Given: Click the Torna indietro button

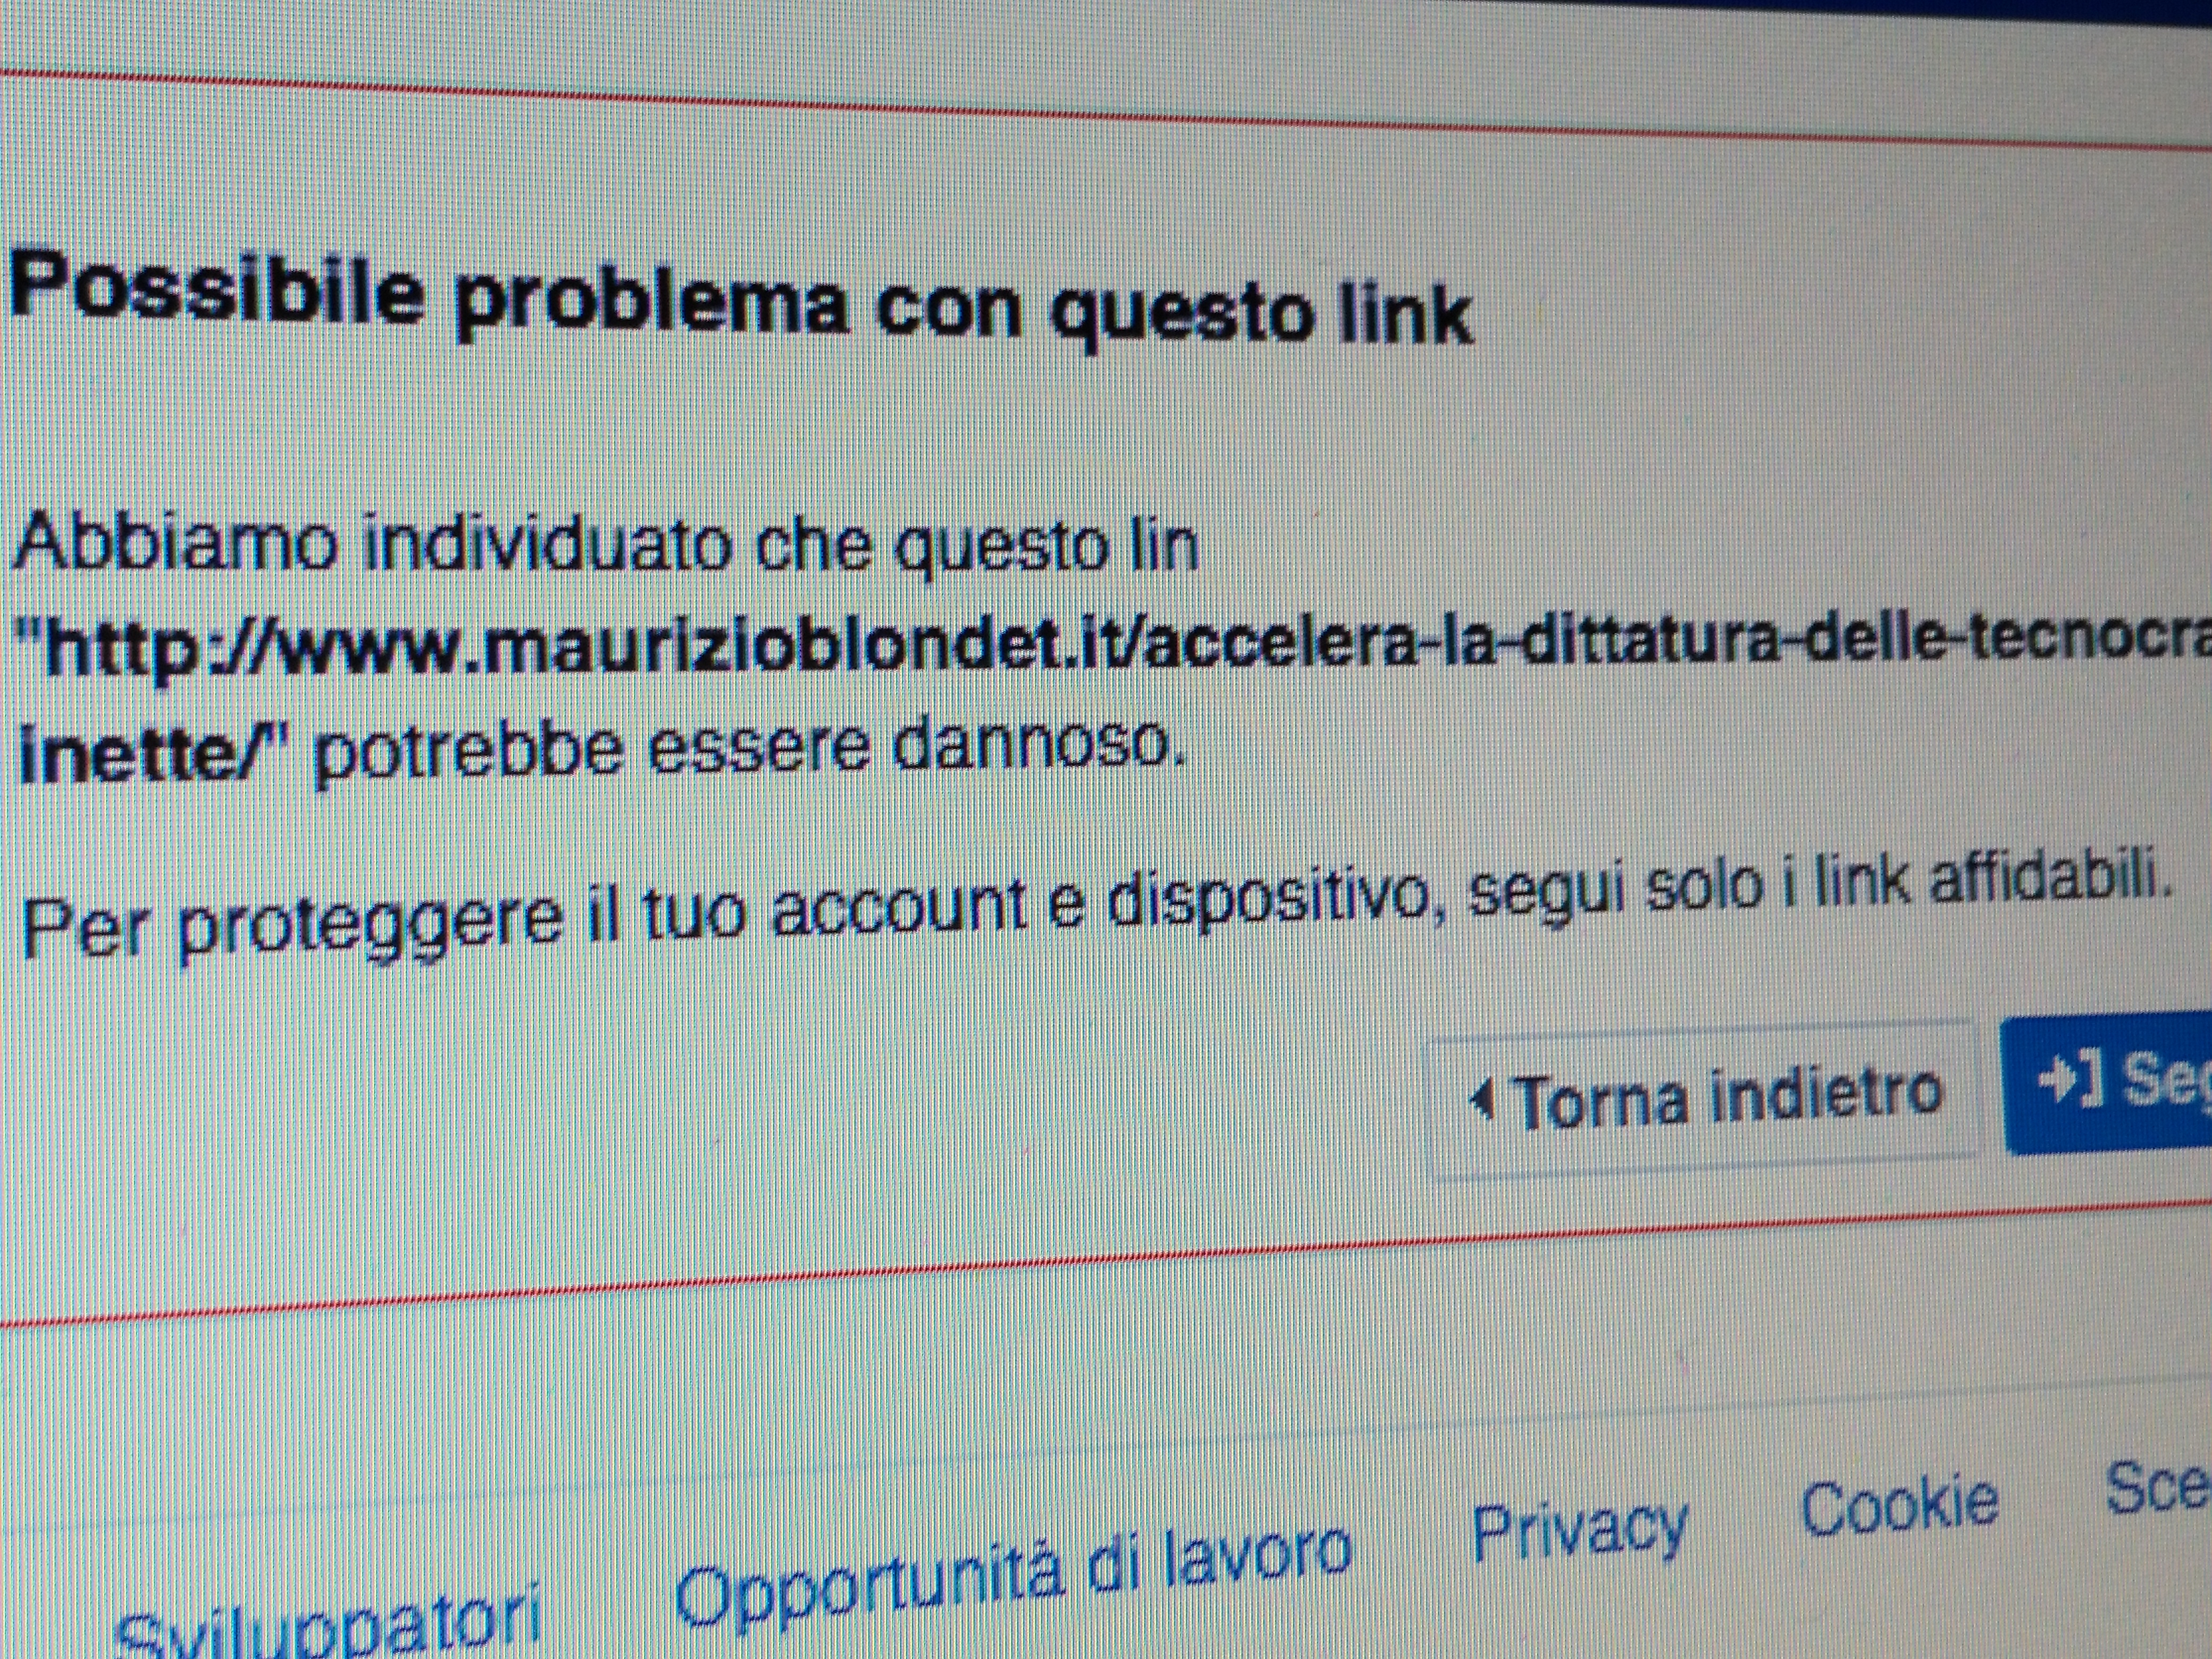Looking at the screenshot, I should coord(1705,1099).
